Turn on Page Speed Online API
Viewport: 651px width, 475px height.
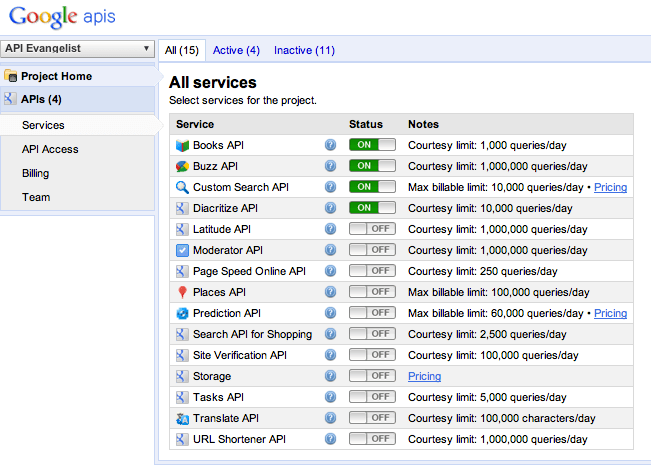(x=372, y=271)
